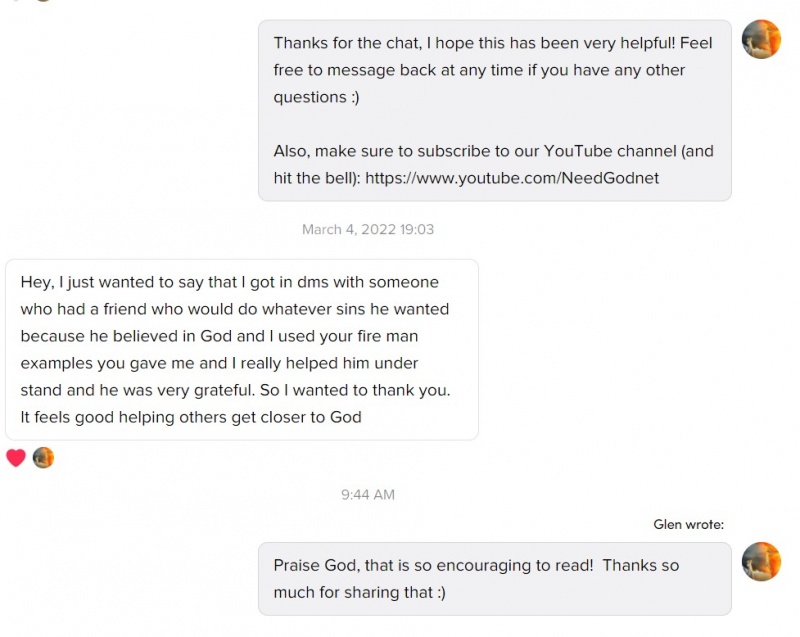Click the "It feels good helping others" line
The image size is (800, 637).
point(190,417)
